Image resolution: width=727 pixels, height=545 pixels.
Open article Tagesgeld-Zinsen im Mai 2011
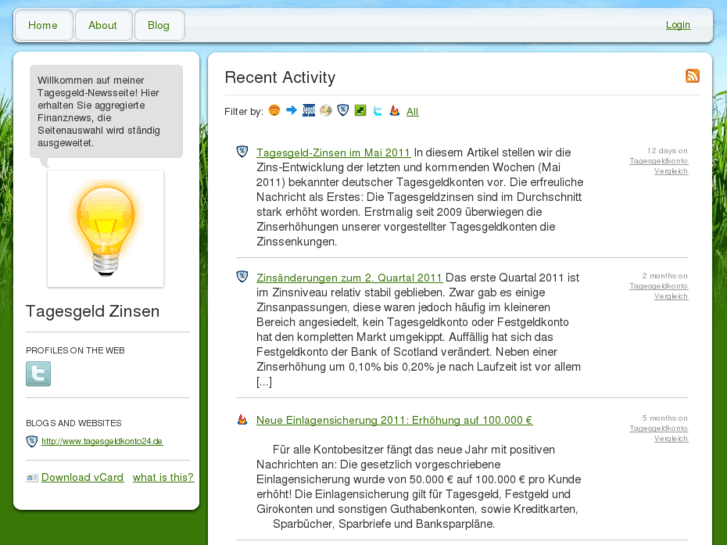pyautogui.click(x=333, y=153)
